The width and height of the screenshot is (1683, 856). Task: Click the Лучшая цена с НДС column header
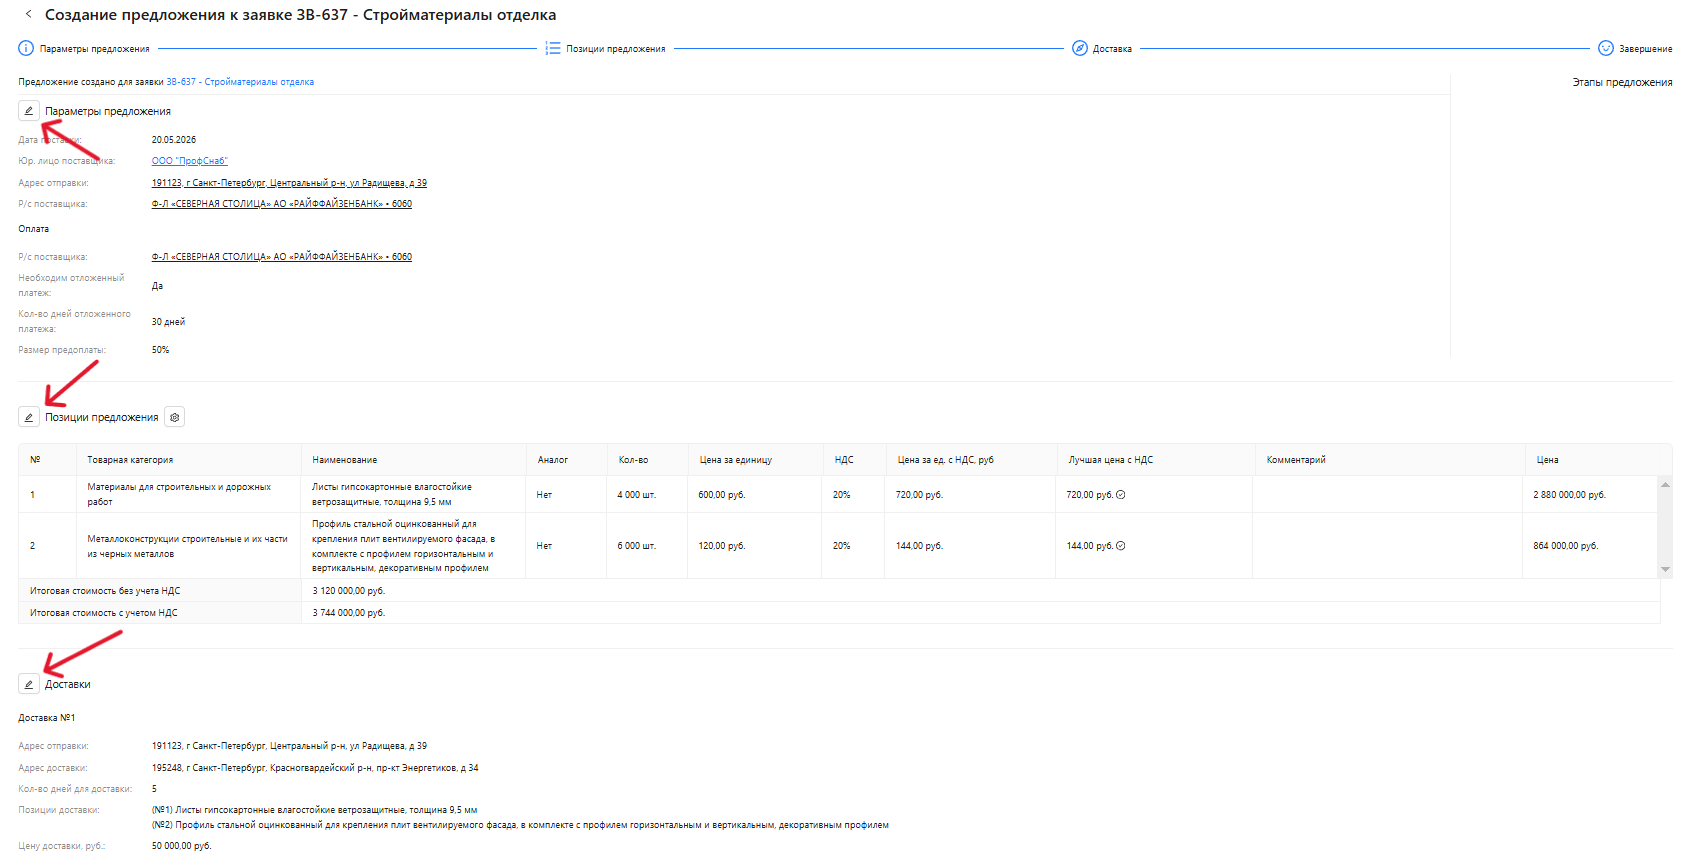1110,460
